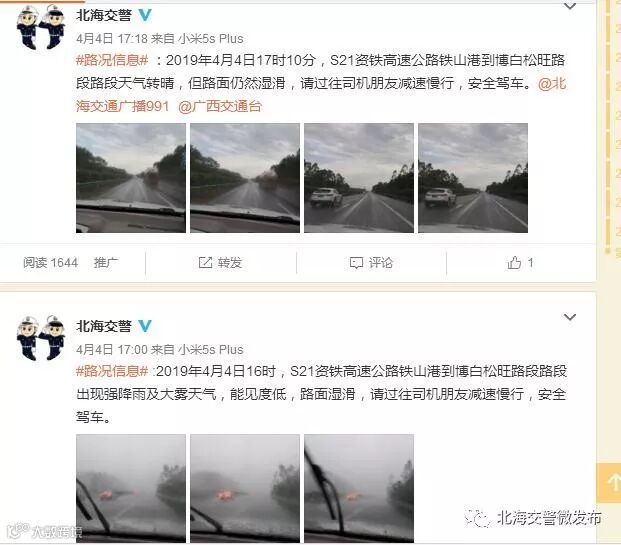Viewport: 621px width, 545px height.
Task: Open 评论 comments on the first post
Action: 371,262
